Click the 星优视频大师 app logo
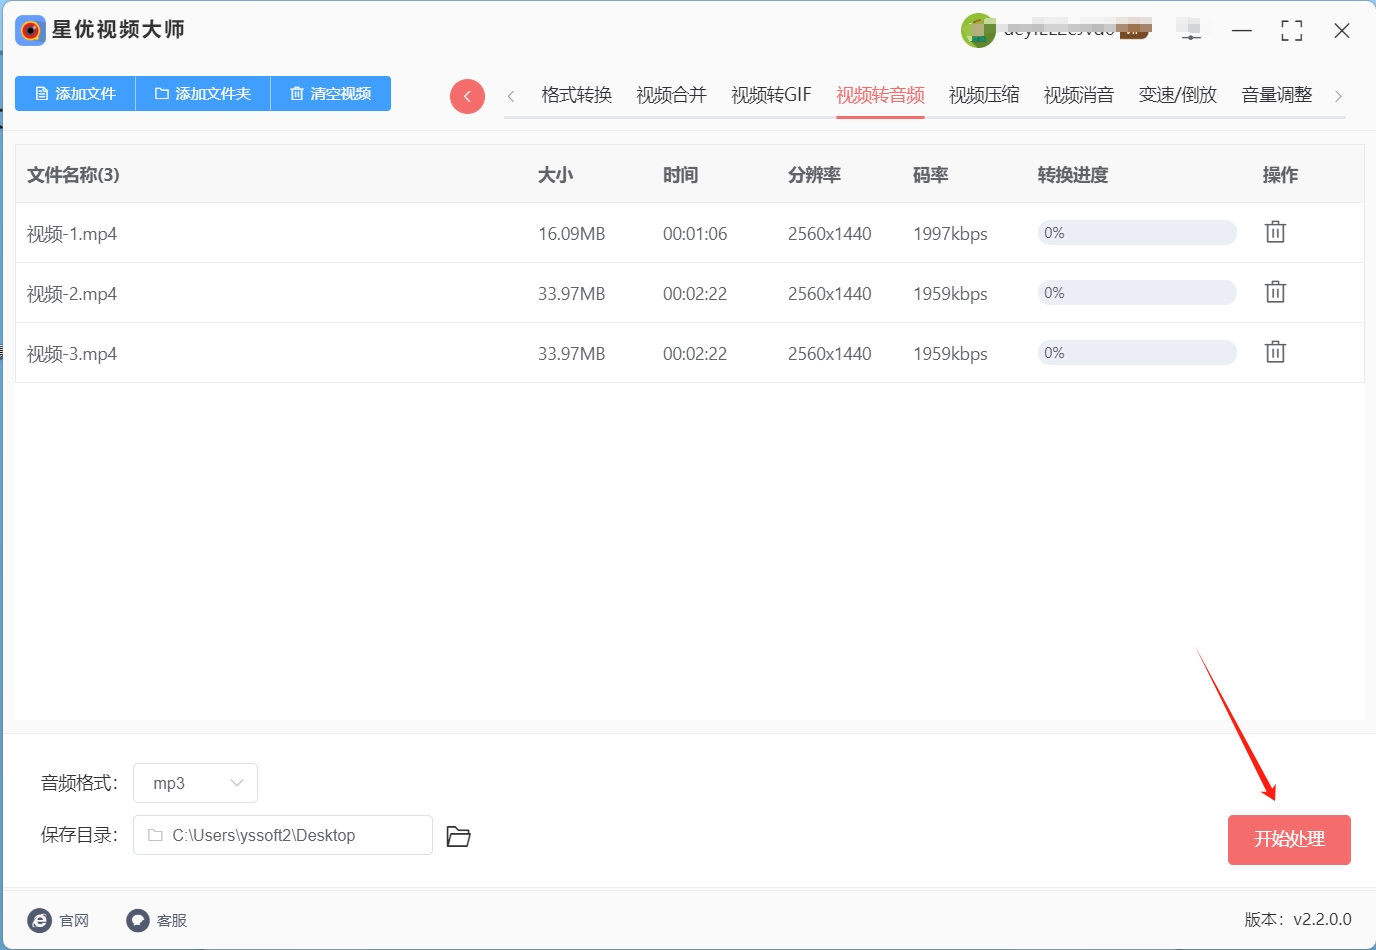This screenshot has height=950, width=1376. click(x=31, y=30)
